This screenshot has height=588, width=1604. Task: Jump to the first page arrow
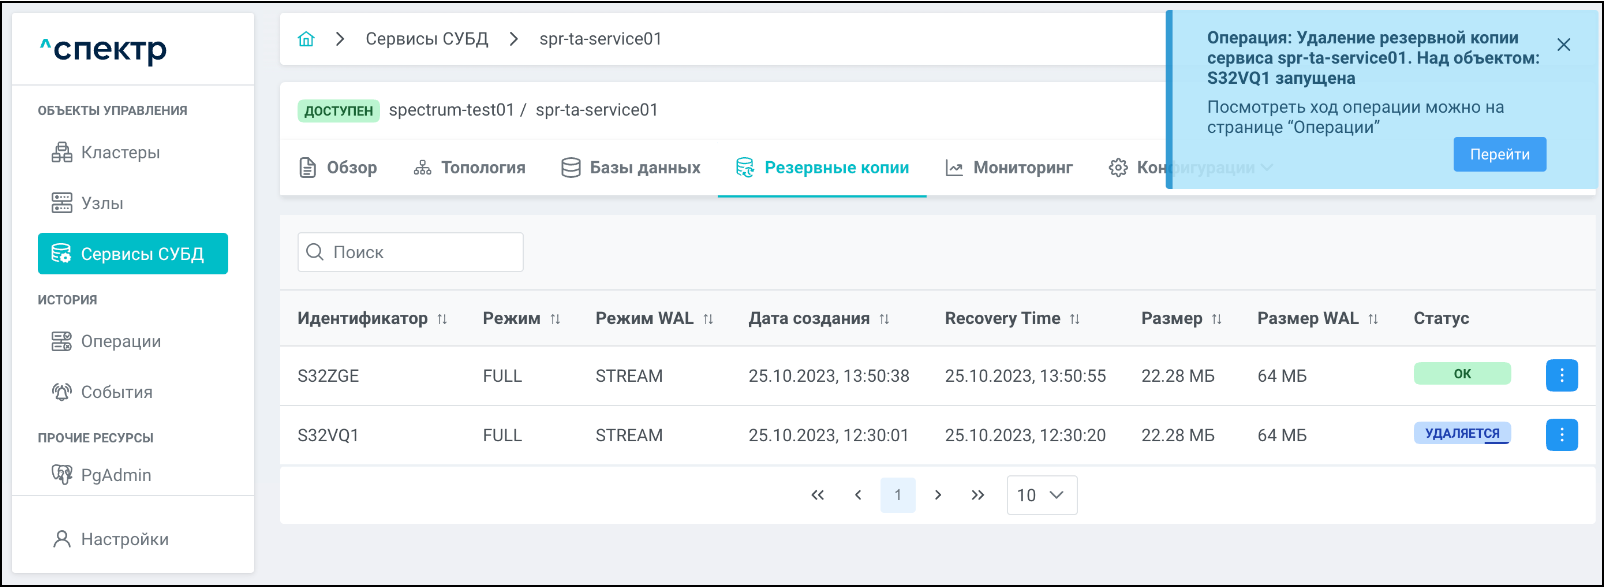[818, 495]
